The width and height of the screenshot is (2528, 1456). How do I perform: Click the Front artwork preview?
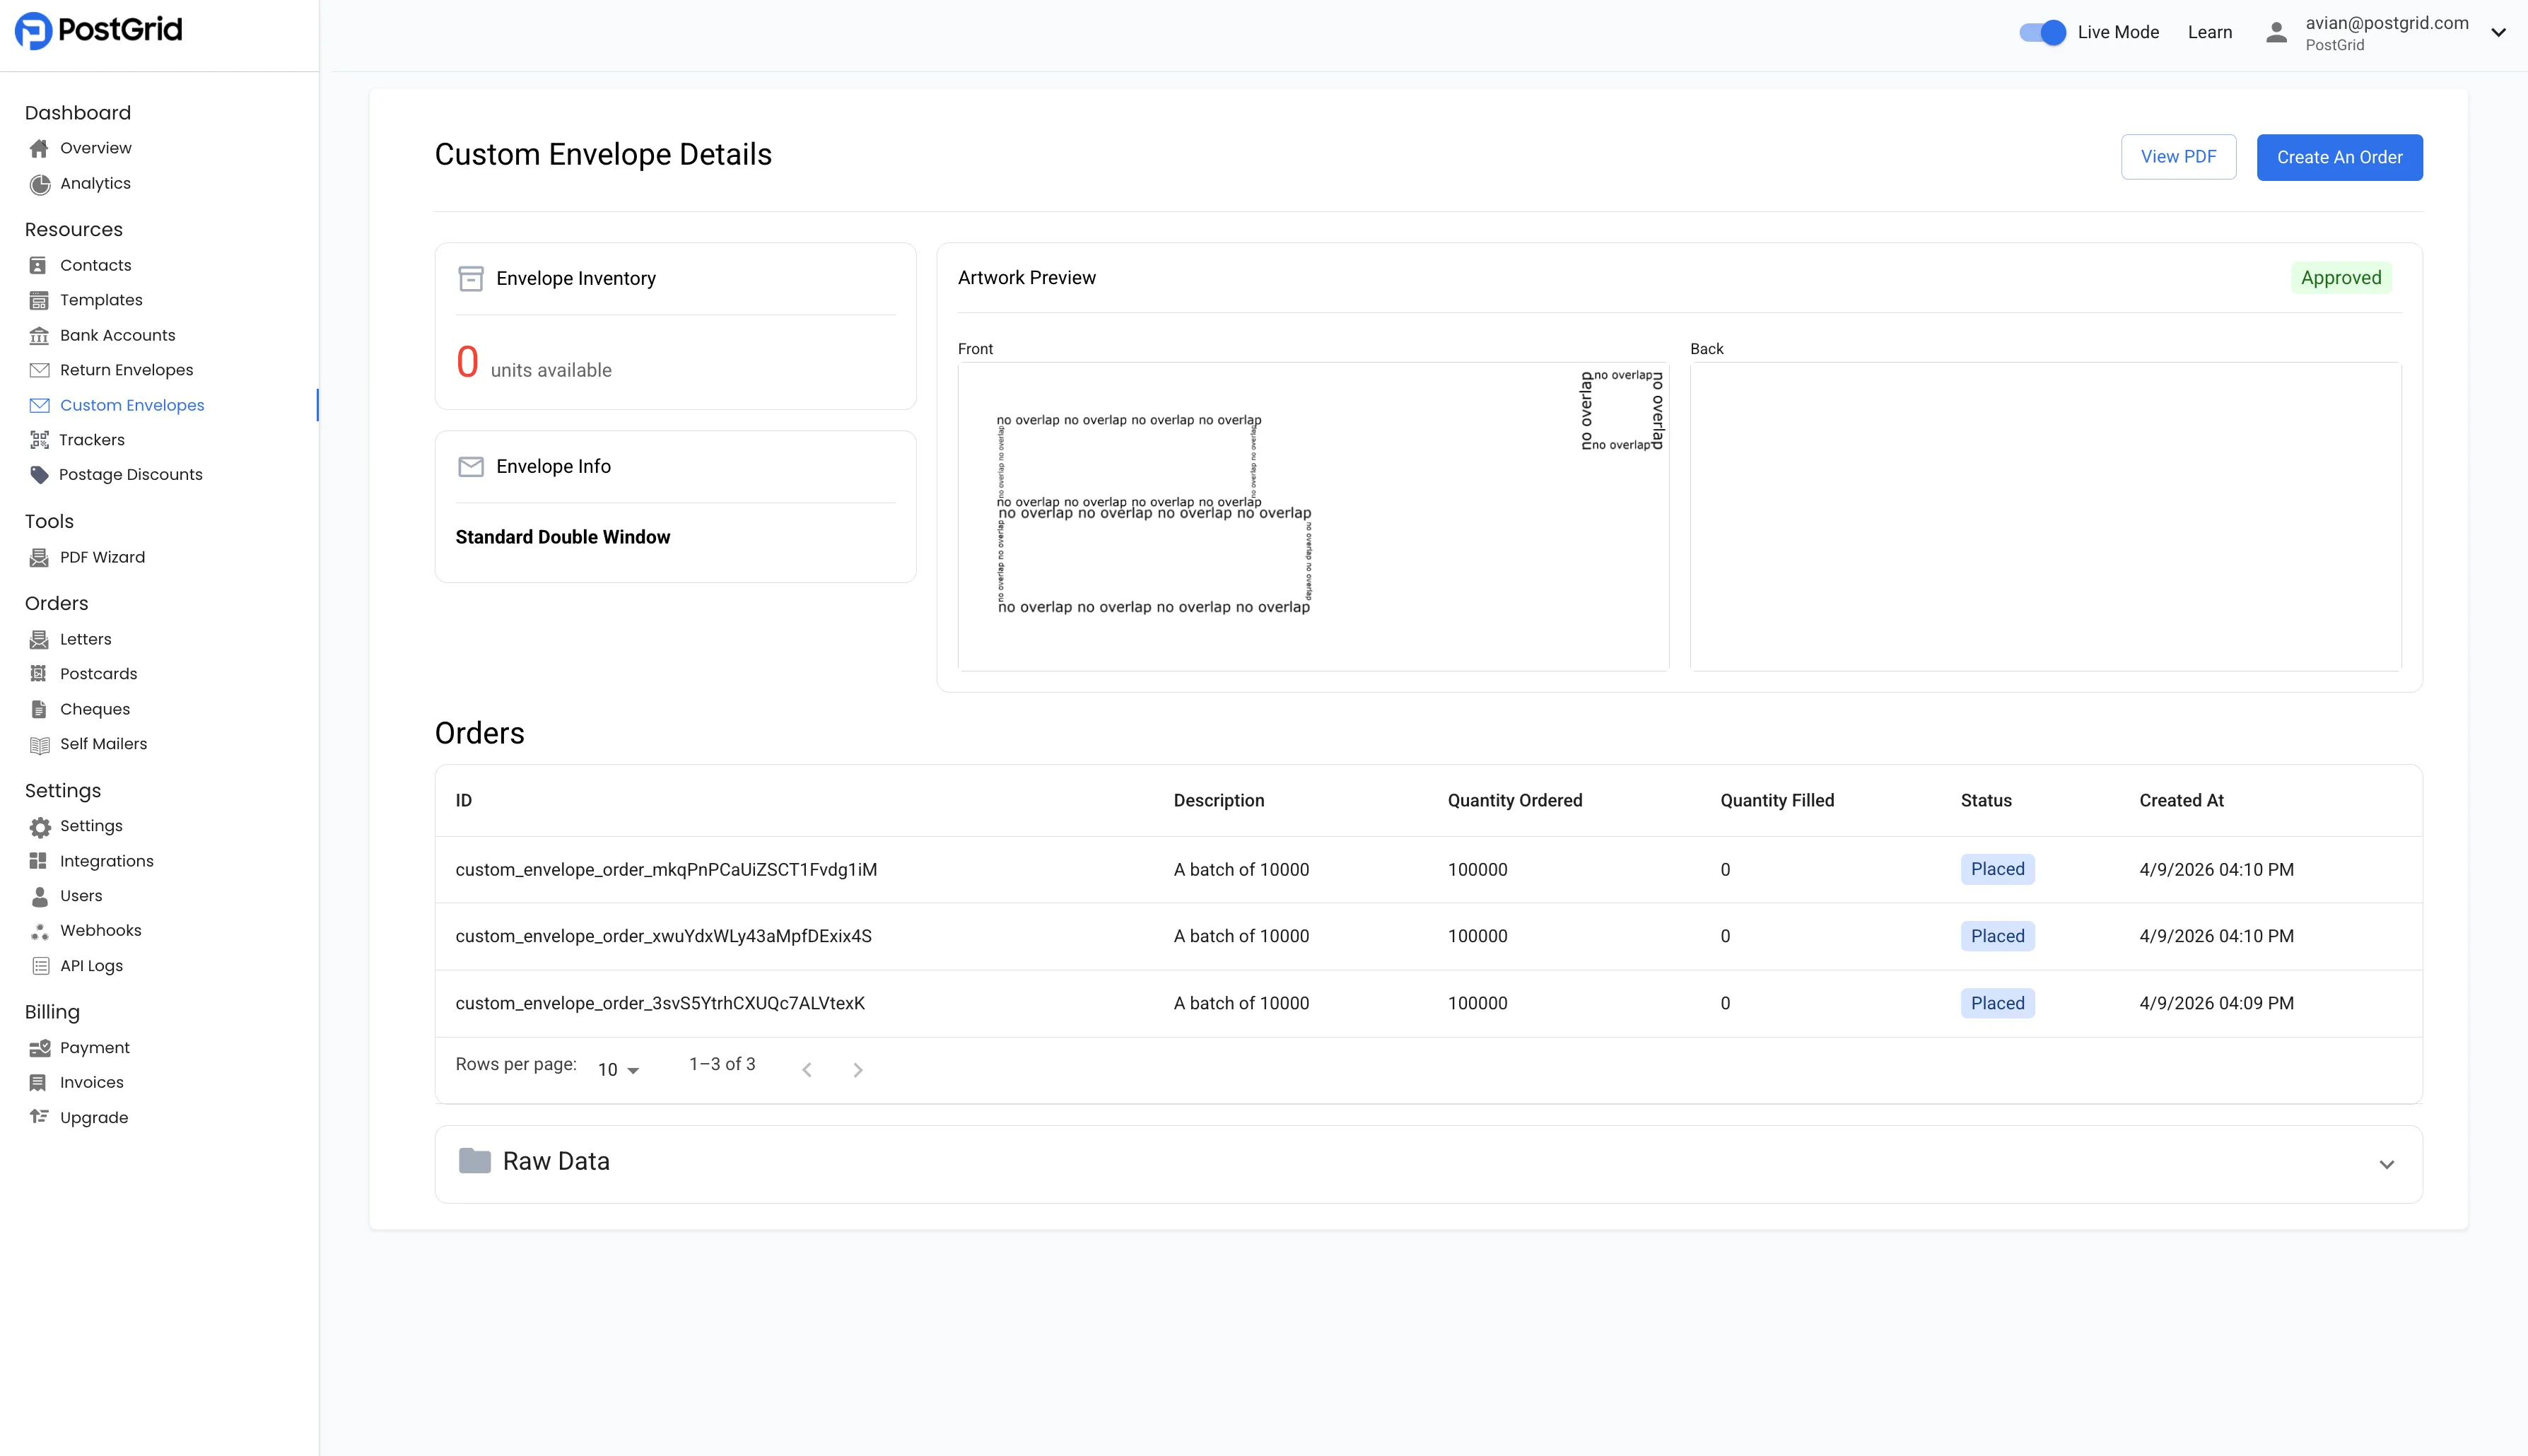click(1313, 516)
